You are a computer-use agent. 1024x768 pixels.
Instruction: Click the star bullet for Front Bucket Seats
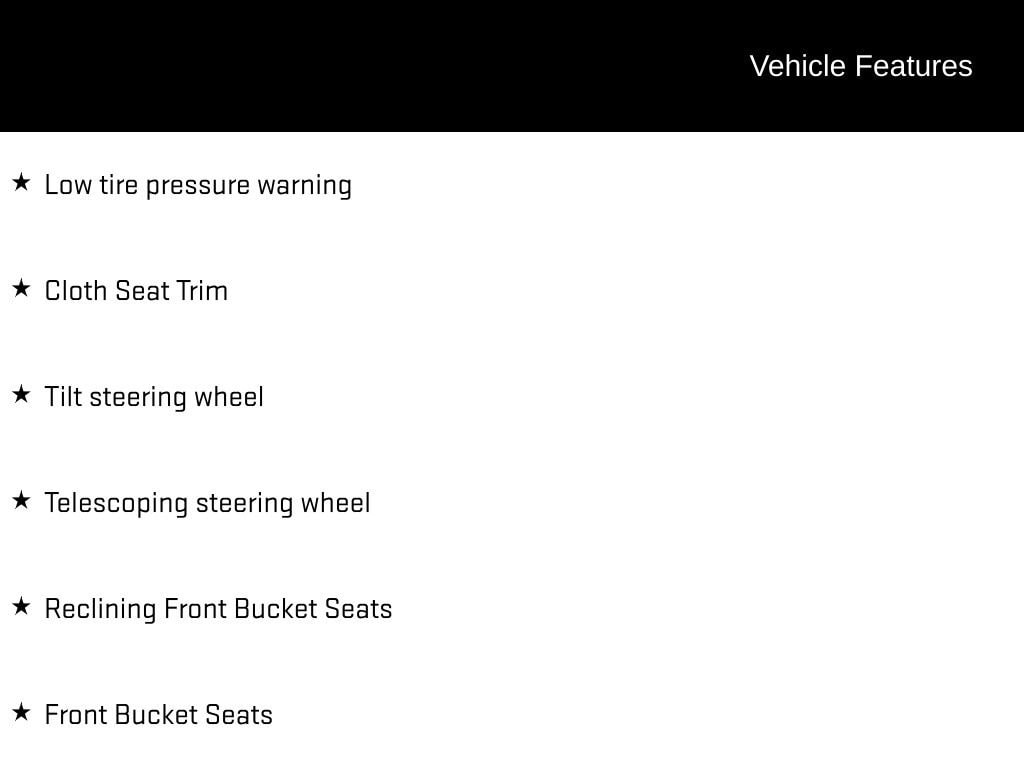coord(21,712)
